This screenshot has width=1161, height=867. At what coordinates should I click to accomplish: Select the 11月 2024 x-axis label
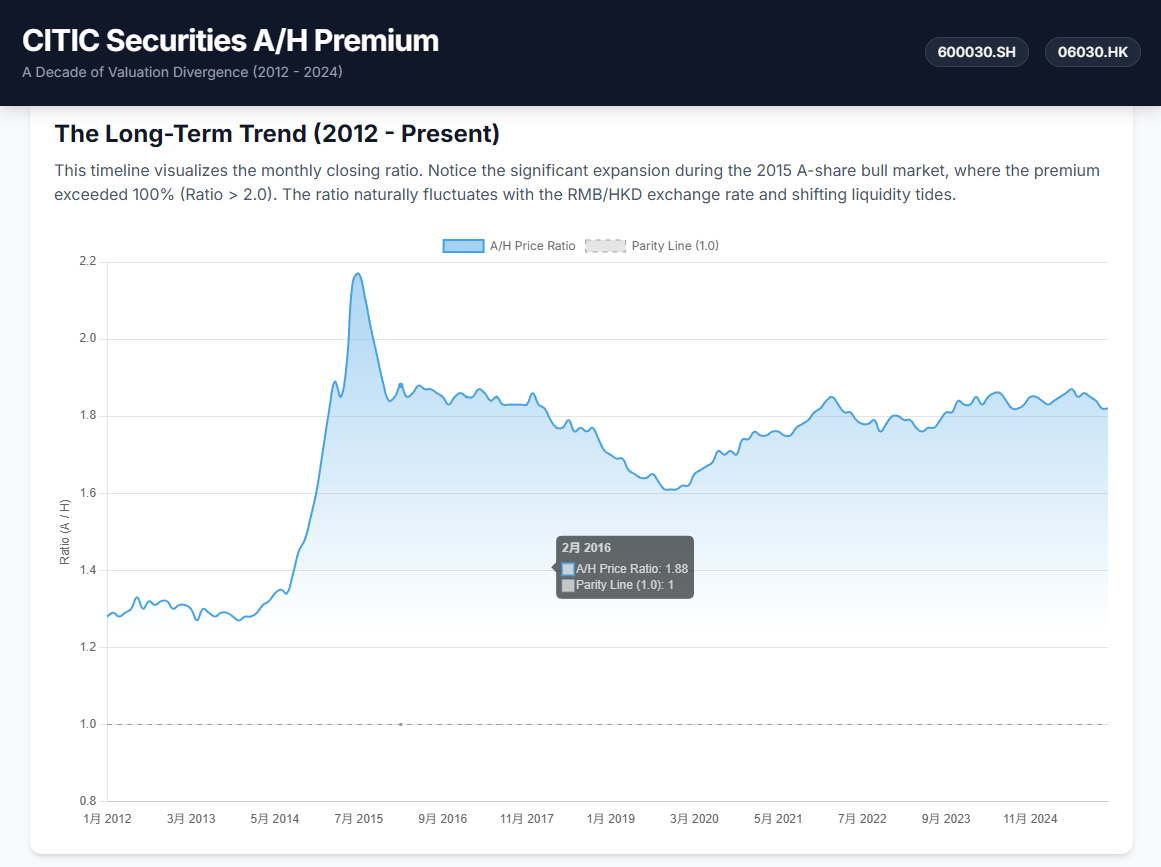pyautogui.click(x=1030, y=819)
